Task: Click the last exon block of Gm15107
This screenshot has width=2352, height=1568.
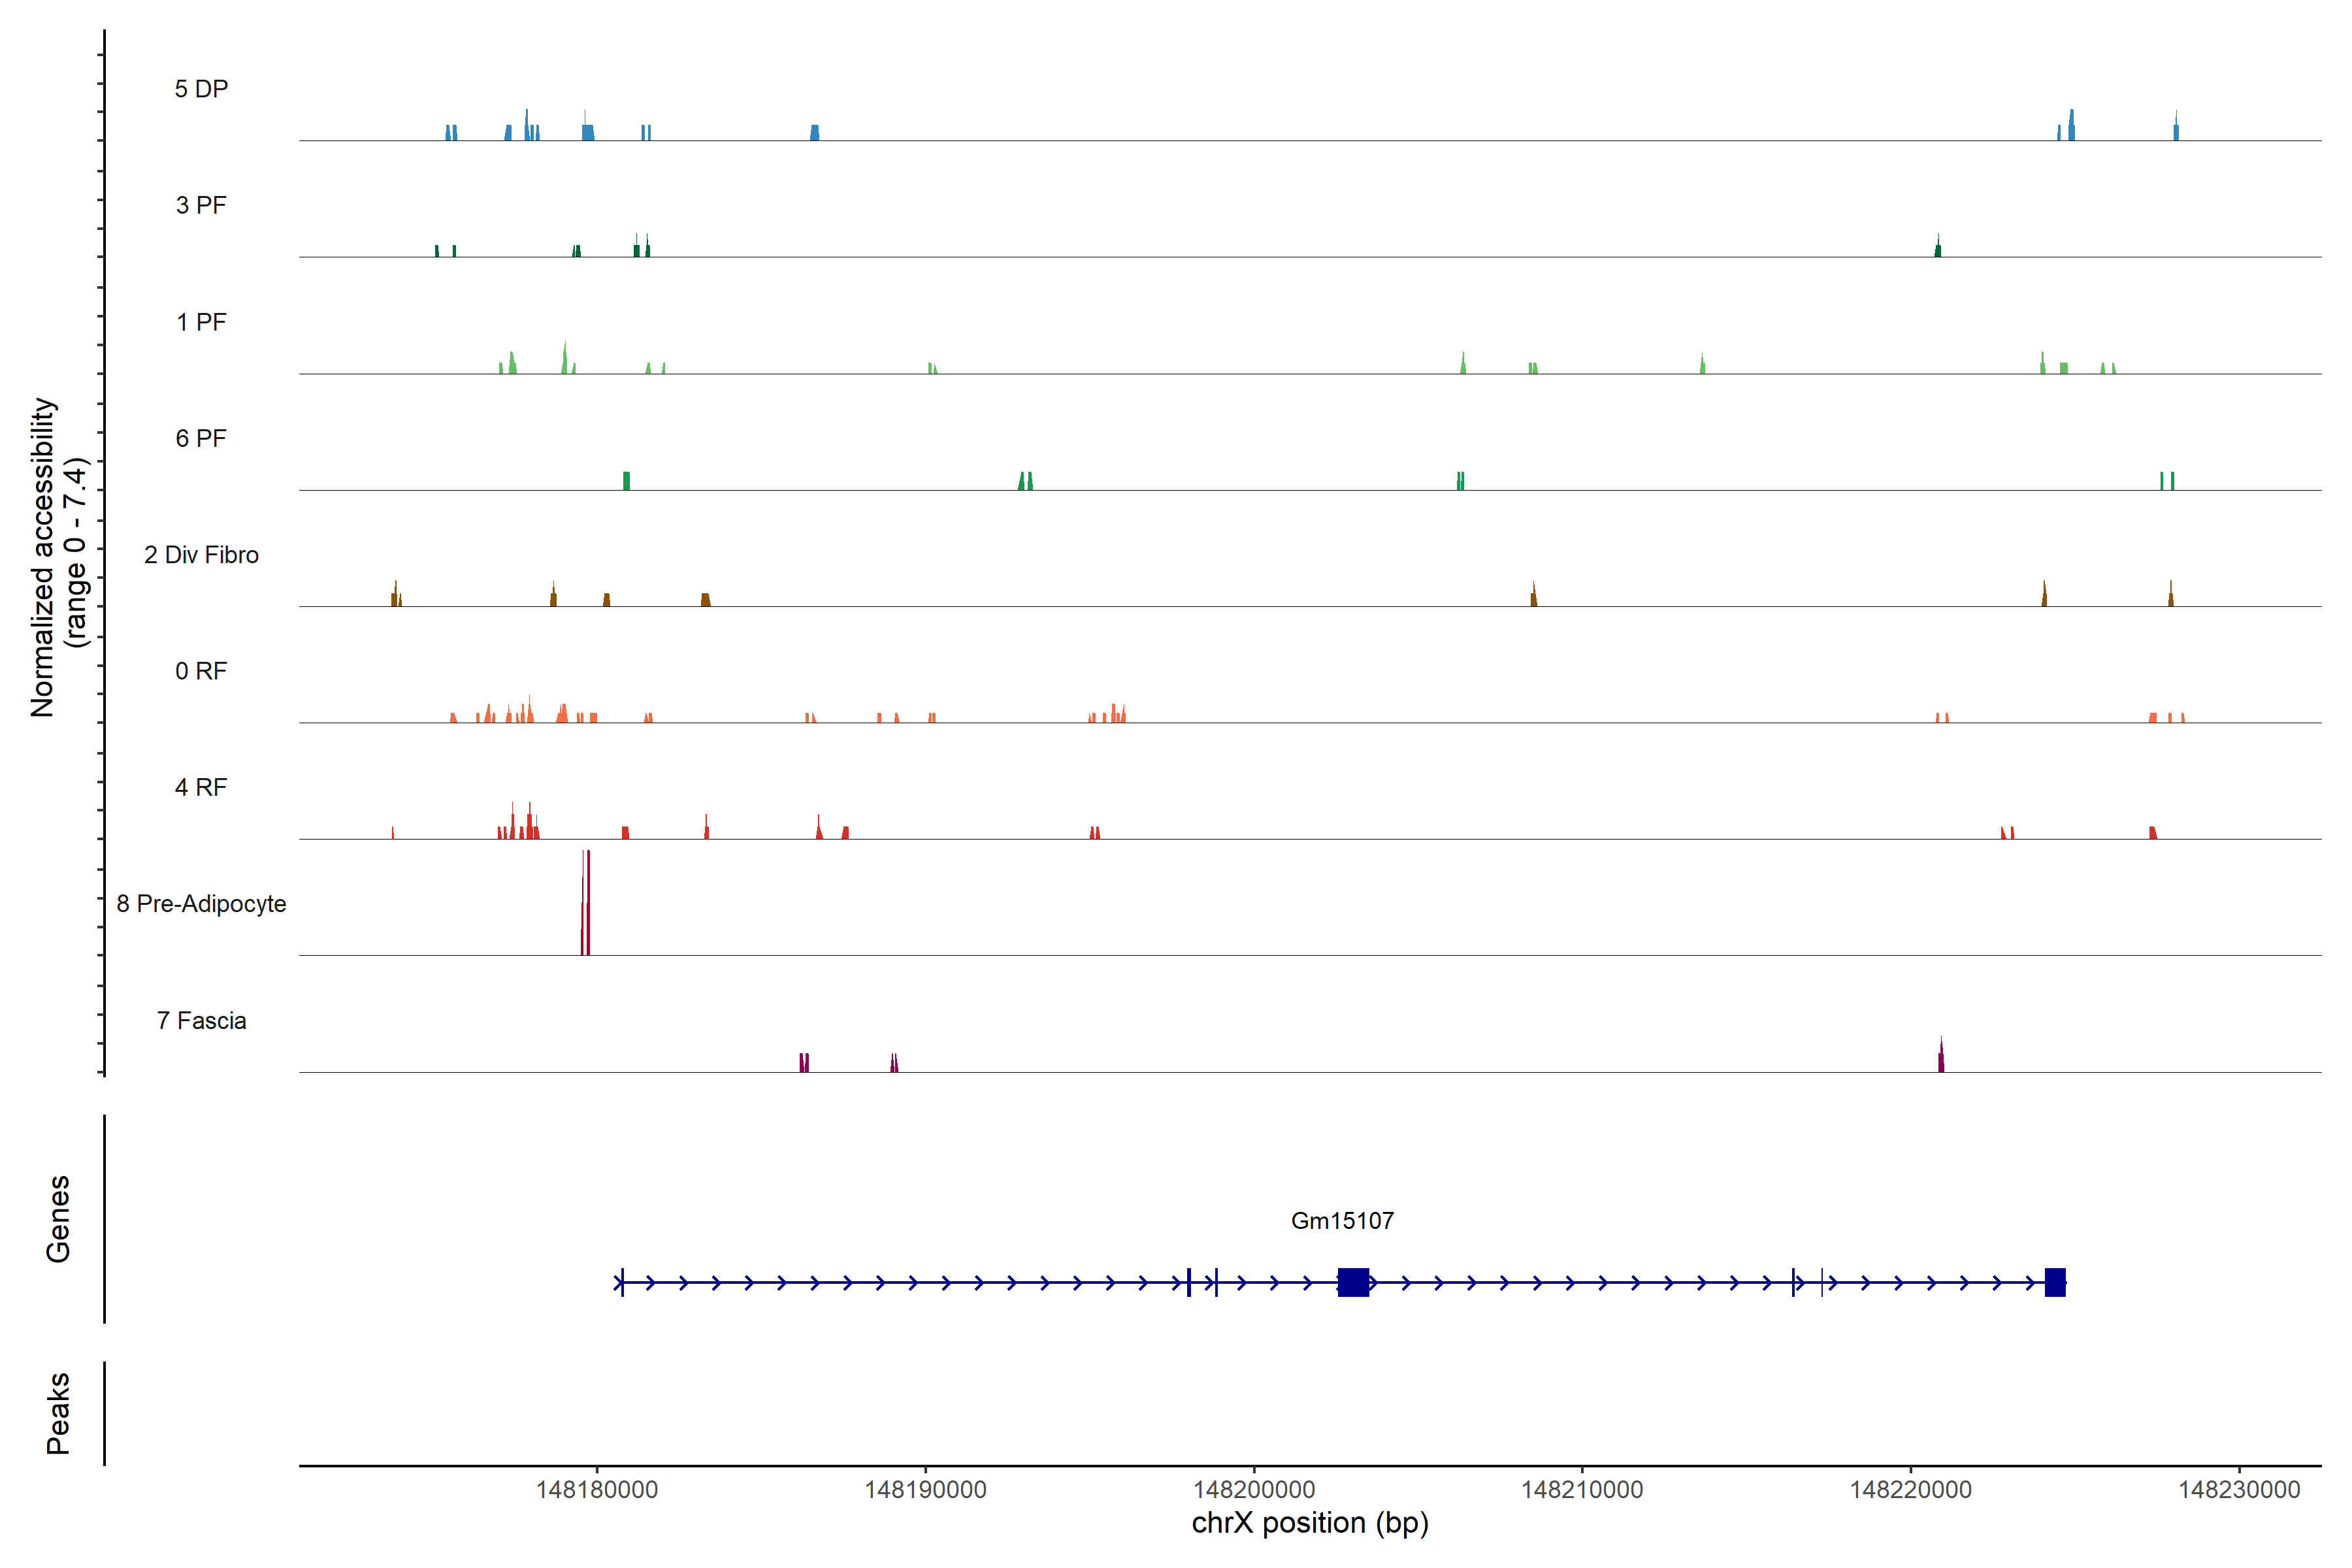Action: pyautogui.click(x=2055, y=1282)
